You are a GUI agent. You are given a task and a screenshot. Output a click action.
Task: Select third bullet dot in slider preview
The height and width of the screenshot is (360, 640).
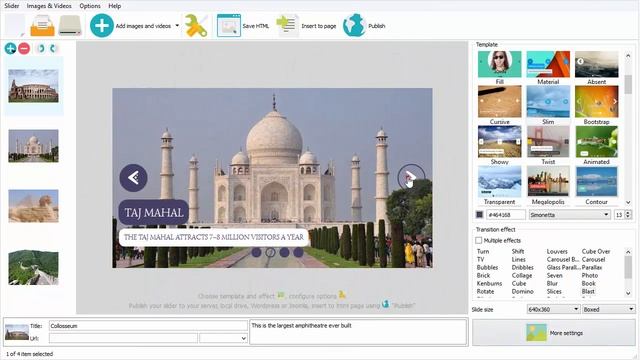284,252
